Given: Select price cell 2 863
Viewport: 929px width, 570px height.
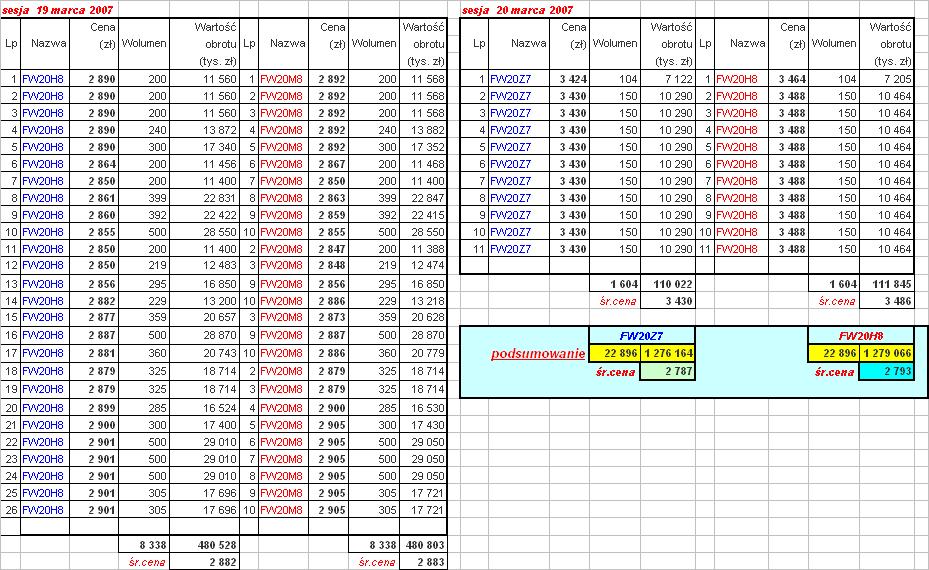Looking at the screenshot, I should click(x=329, y=198).
